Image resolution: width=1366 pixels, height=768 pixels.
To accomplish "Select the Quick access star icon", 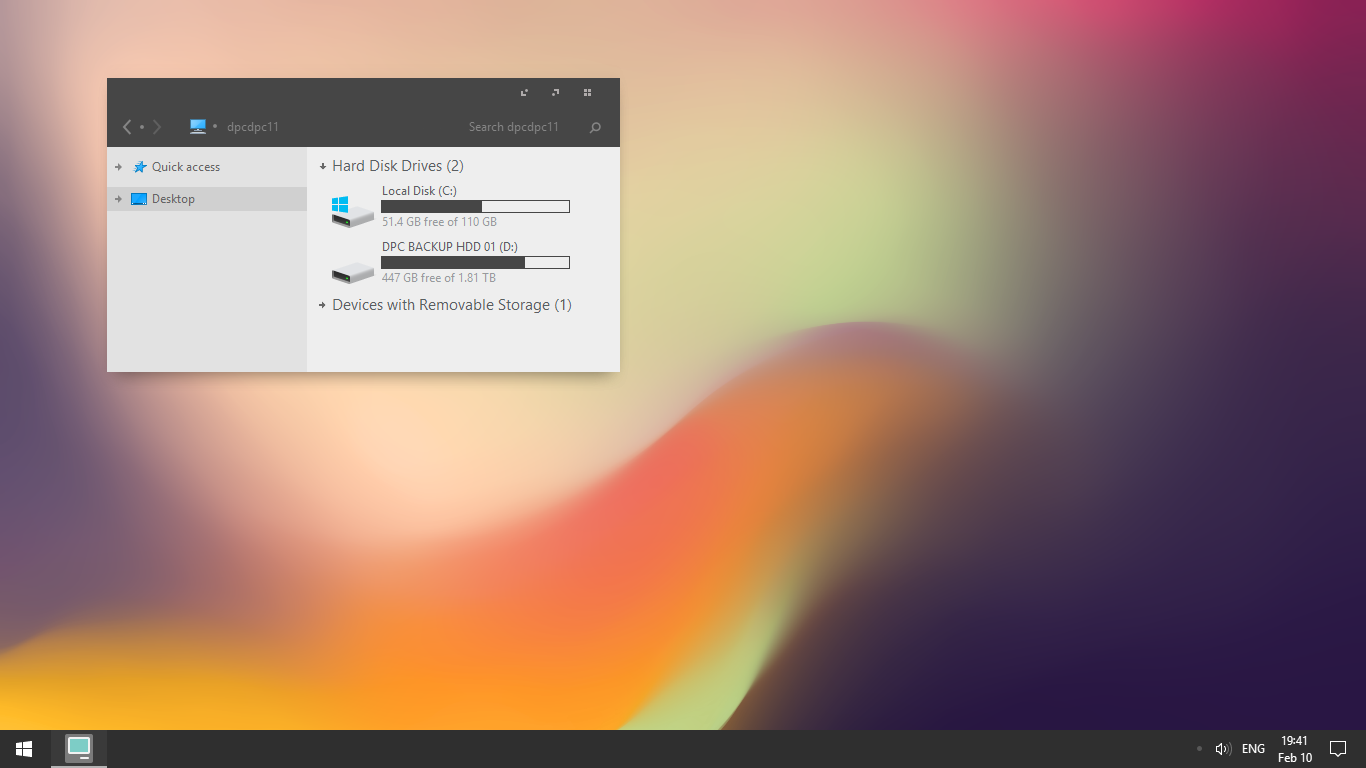I will [140, 166].
